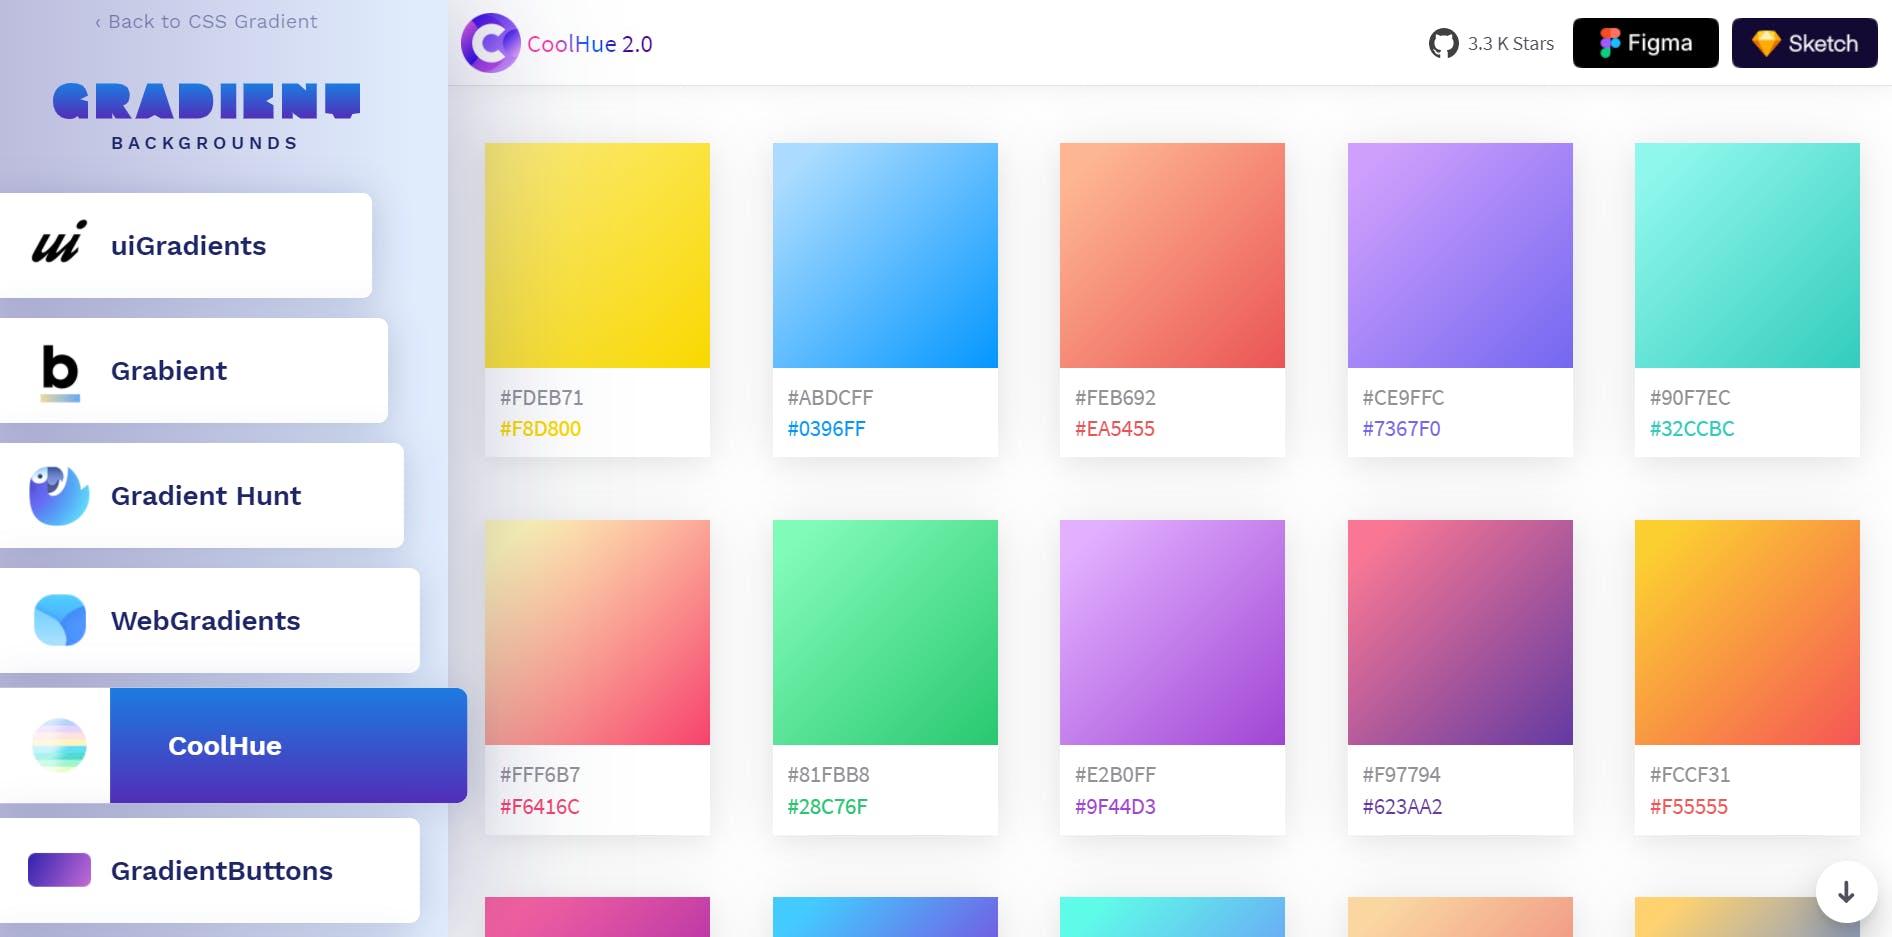Open the 3.3 K Stars GitHub link
Viewport: 1892px width, 937px height.
click(1491, 43)
